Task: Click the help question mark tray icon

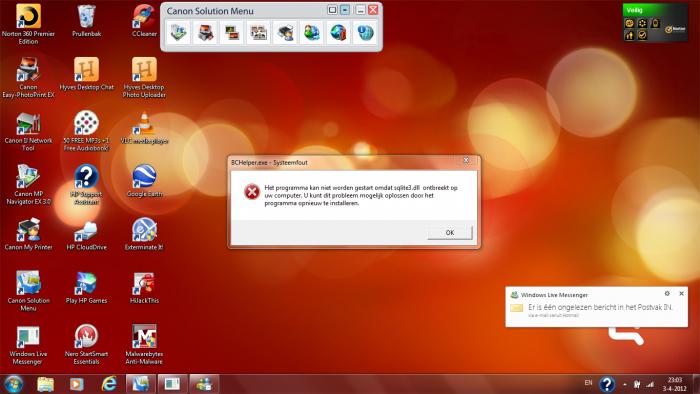Action: coord(607,384)
